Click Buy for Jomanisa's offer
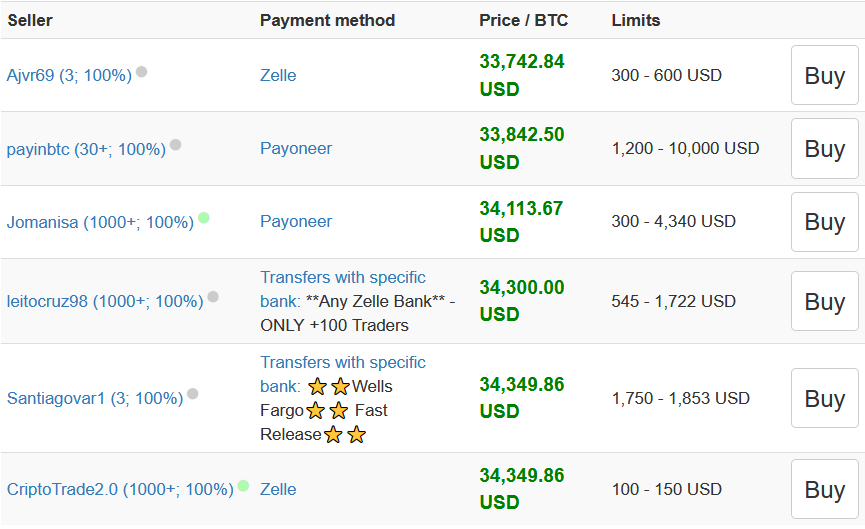This screenshot has width=865, height=529. point(824,222)
